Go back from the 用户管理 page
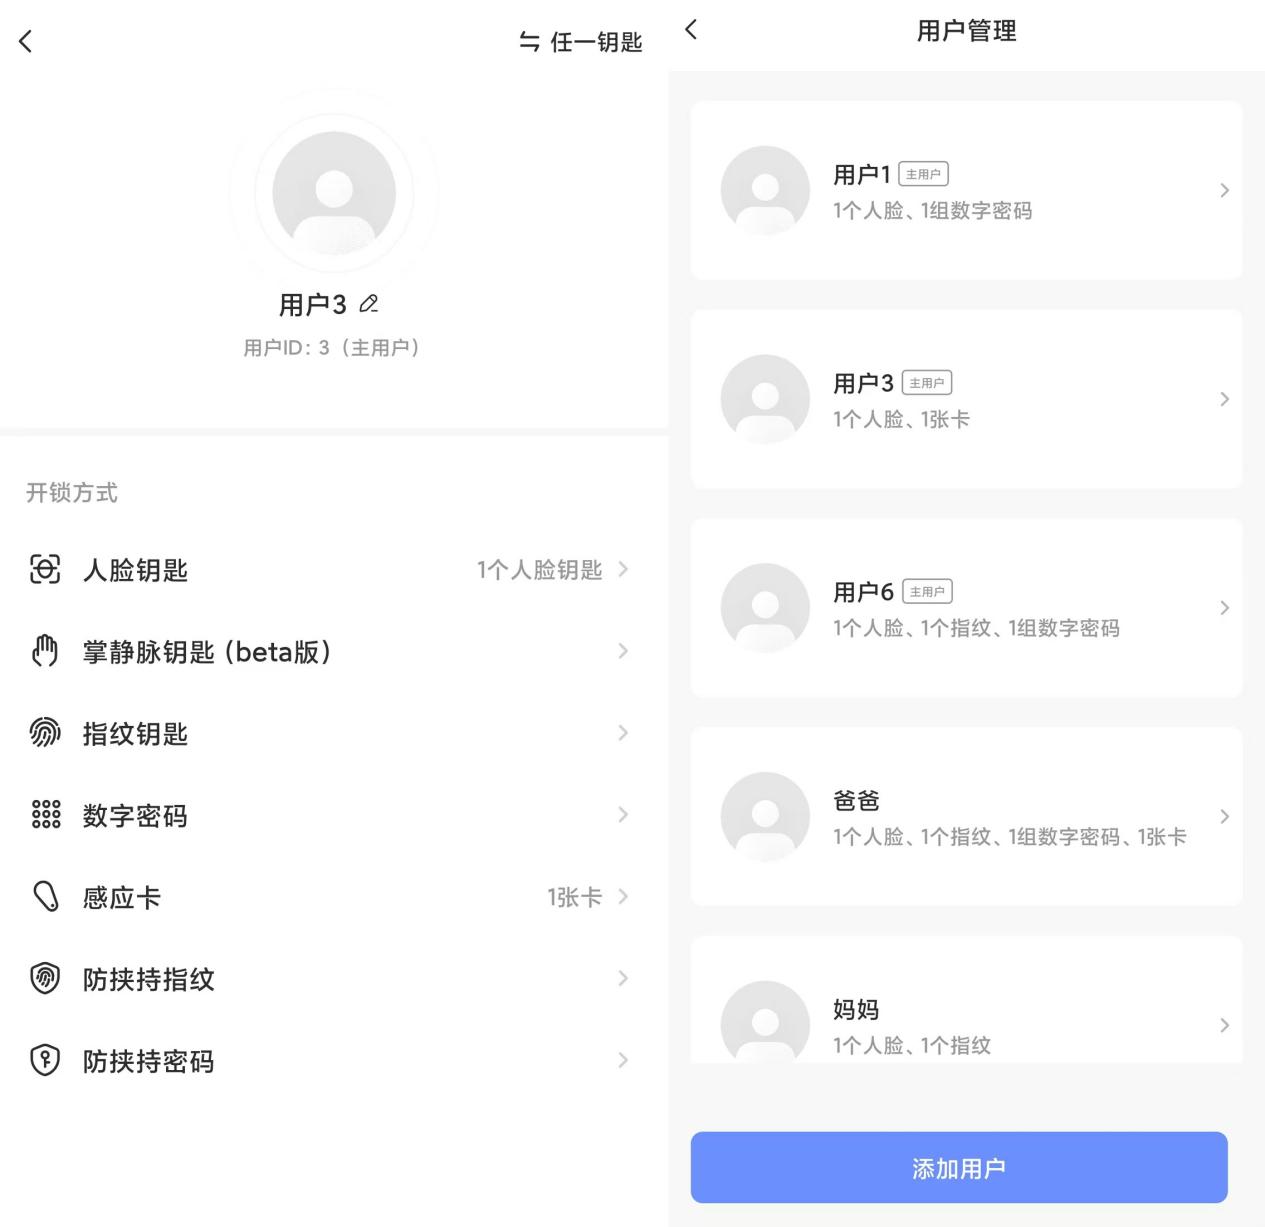Image resolution: width=1265 pixels, height=1227 pixels. coord(691,30)
